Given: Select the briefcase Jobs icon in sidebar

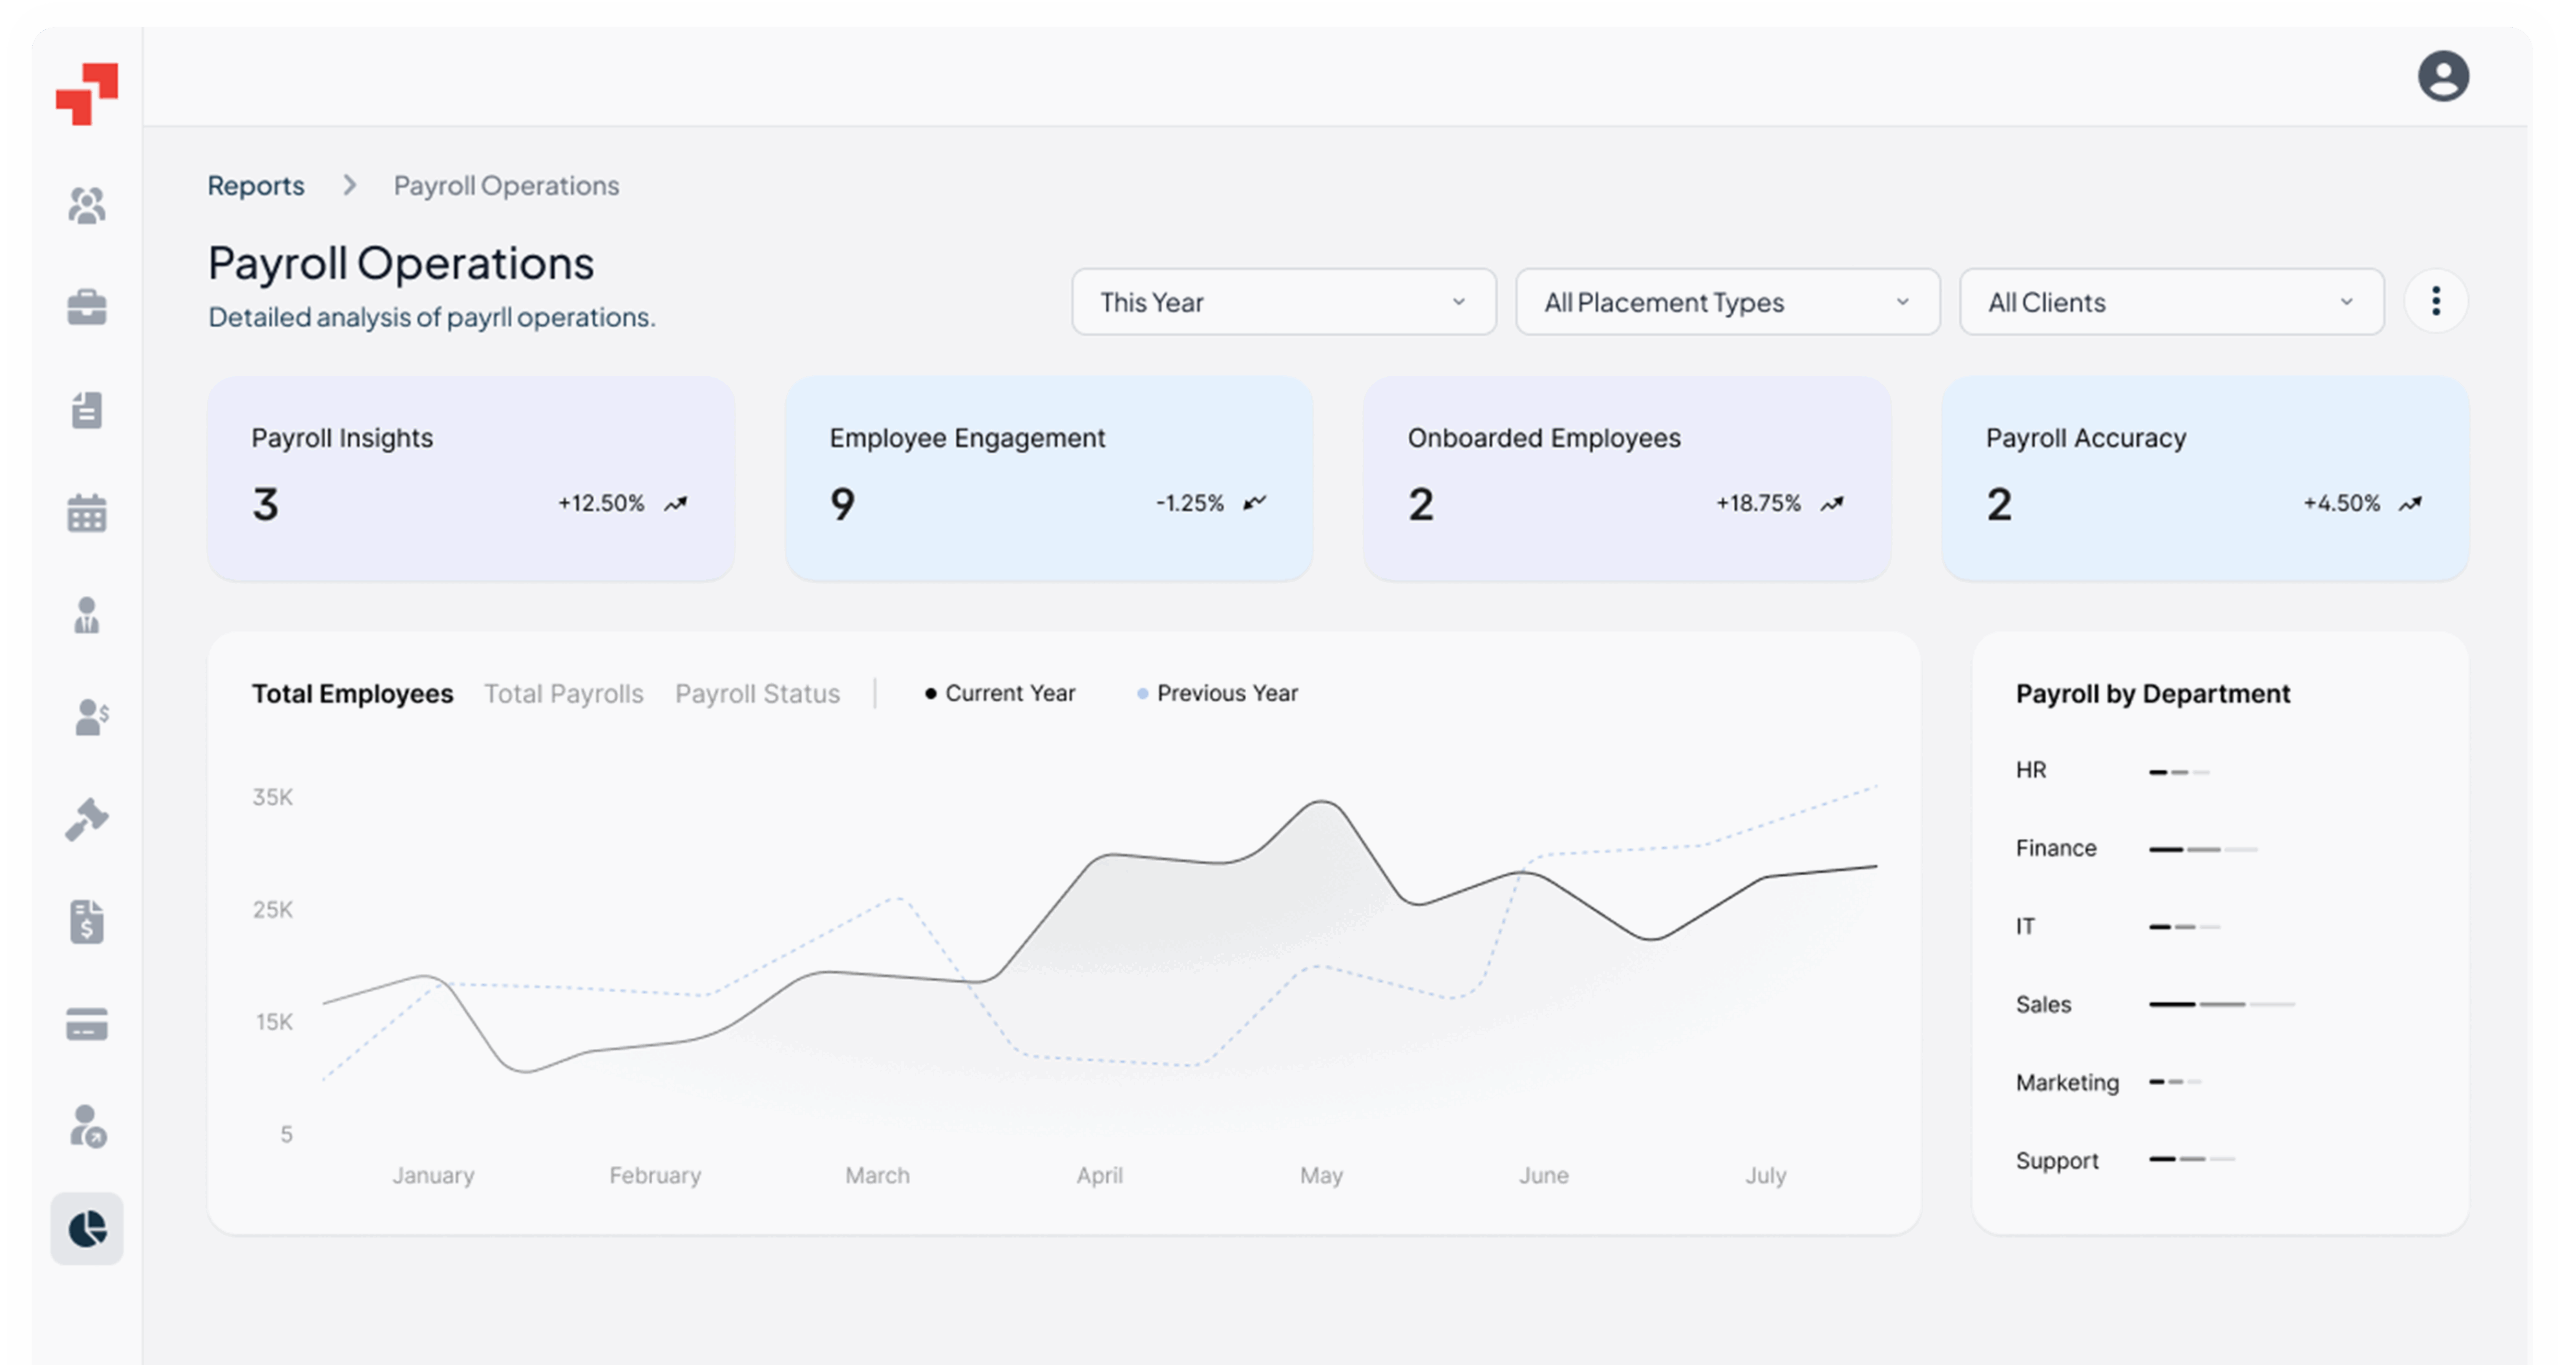Looking at the screenshot, I should point(86,307).
